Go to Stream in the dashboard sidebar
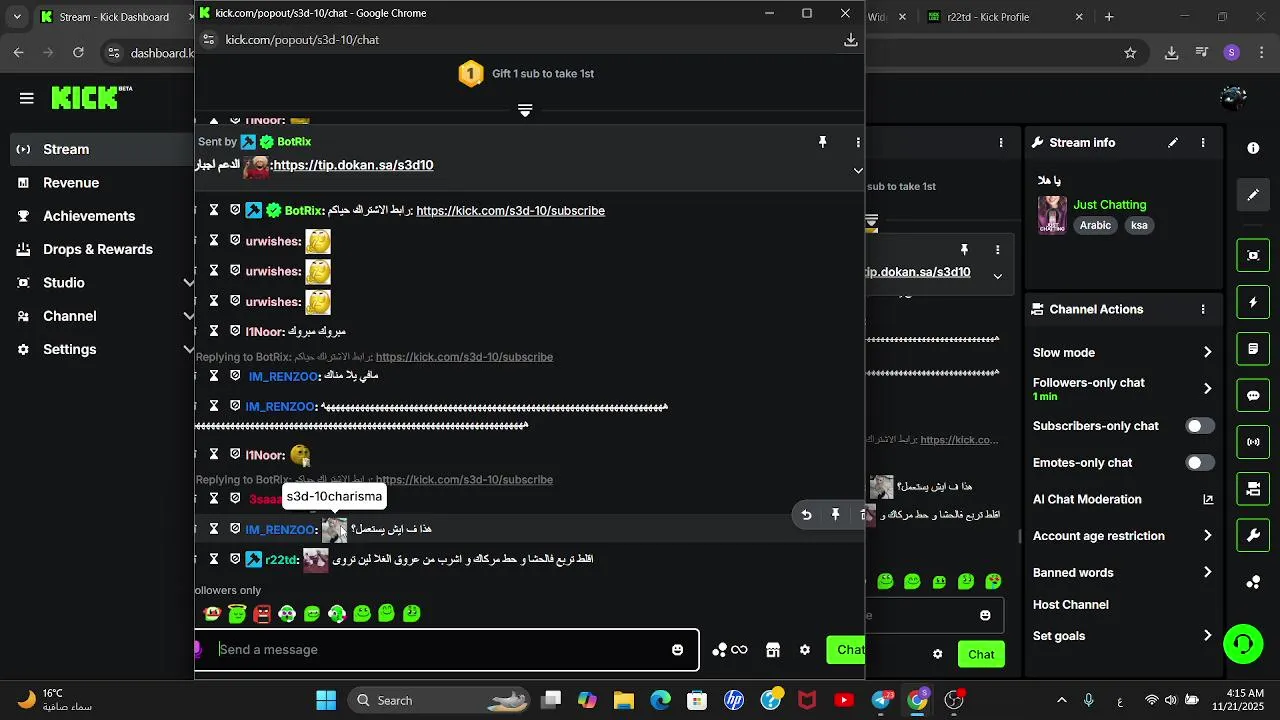 (100, 149)
